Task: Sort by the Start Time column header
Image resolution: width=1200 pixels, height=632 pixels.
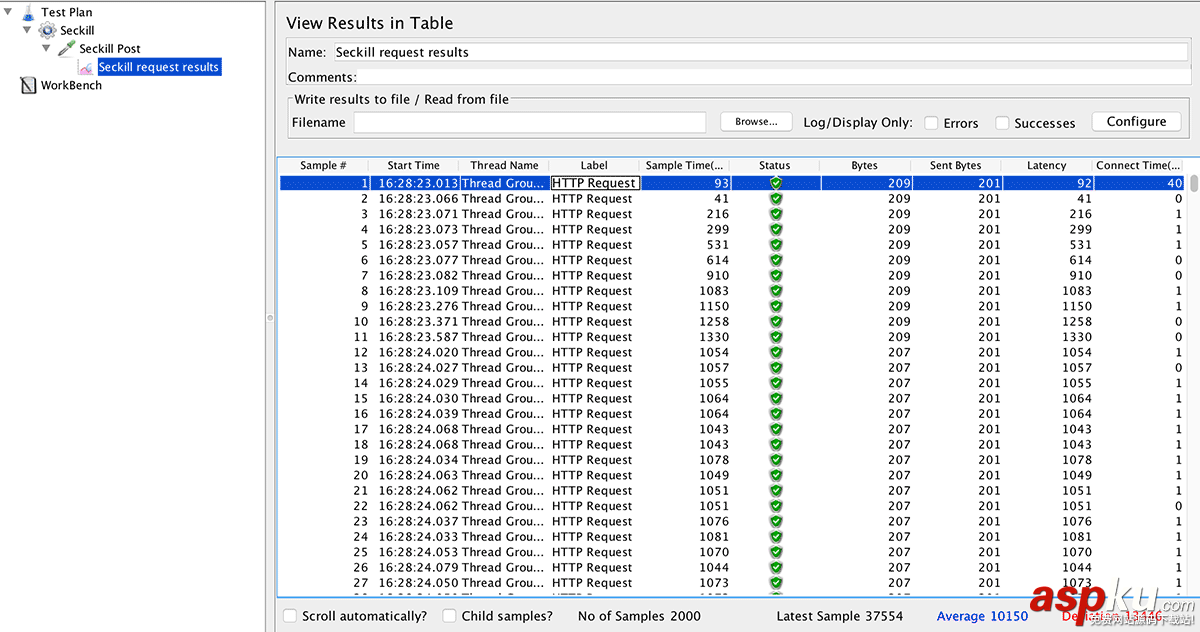Action: click(x=413, y=166)
